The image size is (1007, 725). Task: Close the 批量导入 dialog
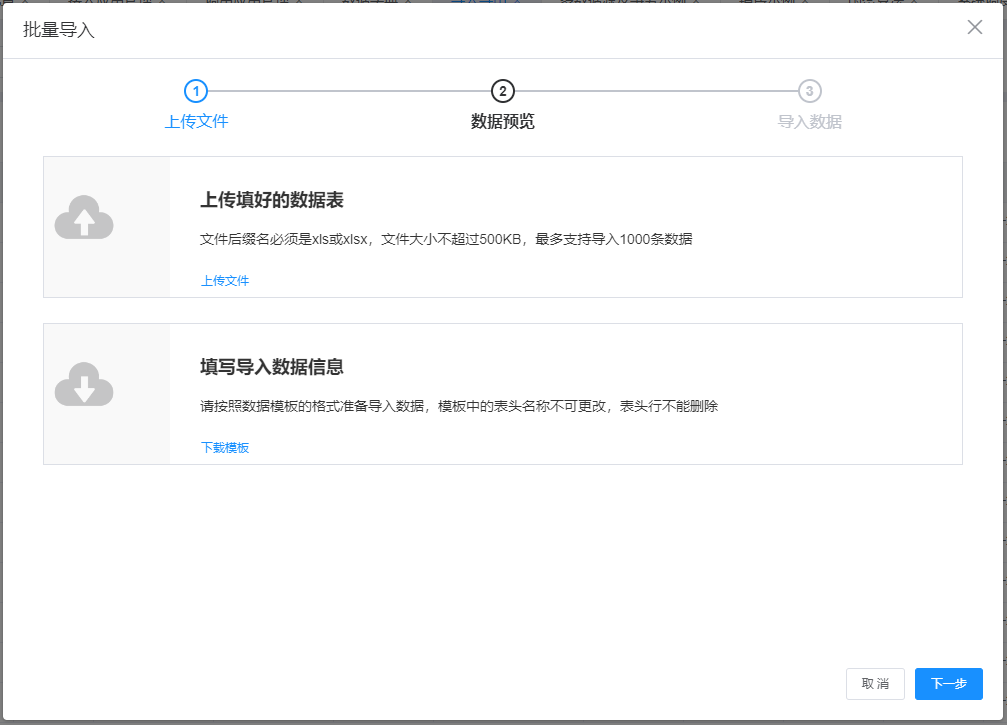pyautogui.click(x=974, y=27)
